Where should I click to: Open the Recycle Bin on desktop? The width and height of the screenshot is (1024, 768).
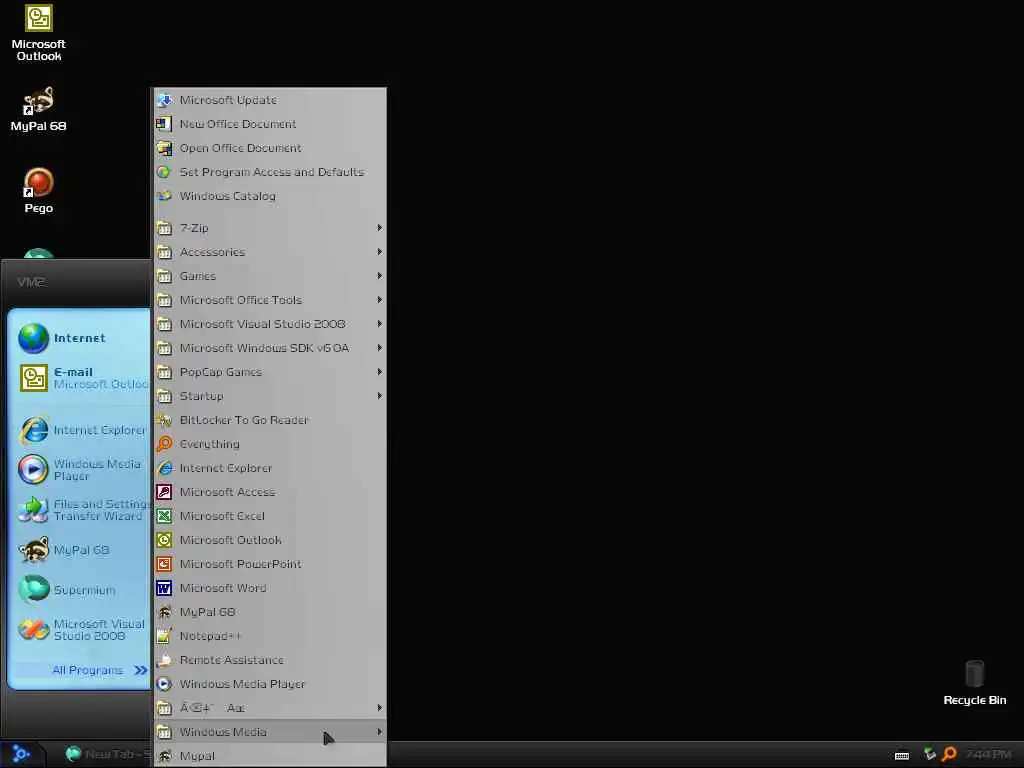[974, 682]
